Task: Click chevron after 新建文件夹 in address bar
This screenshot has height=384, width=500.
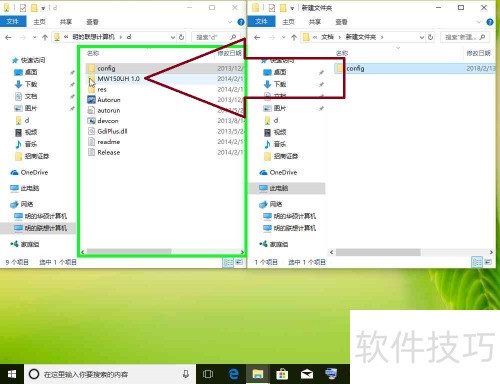Action: pos(382,37)
